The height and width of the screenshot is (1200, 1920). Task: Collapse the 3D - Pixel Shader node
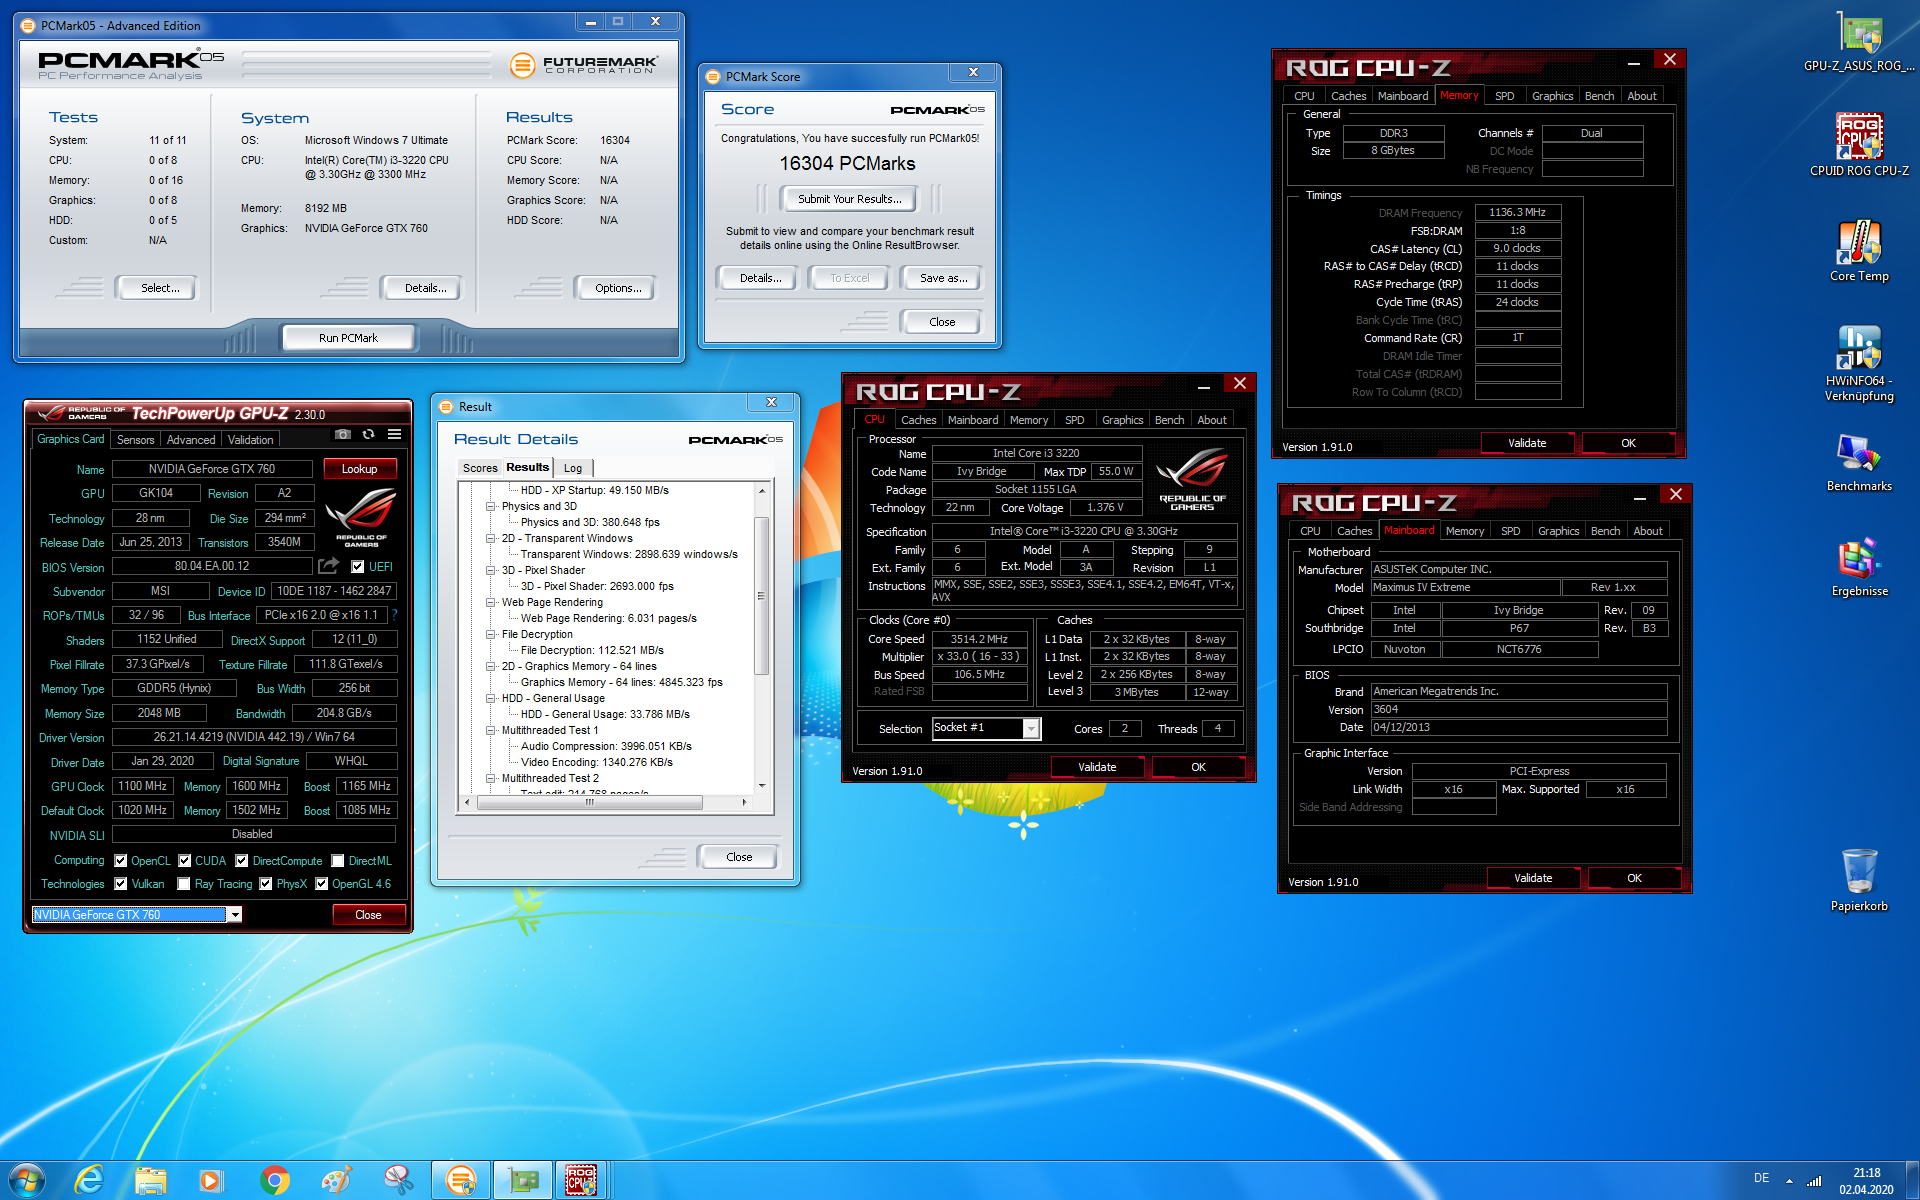(x=491, y=570)
